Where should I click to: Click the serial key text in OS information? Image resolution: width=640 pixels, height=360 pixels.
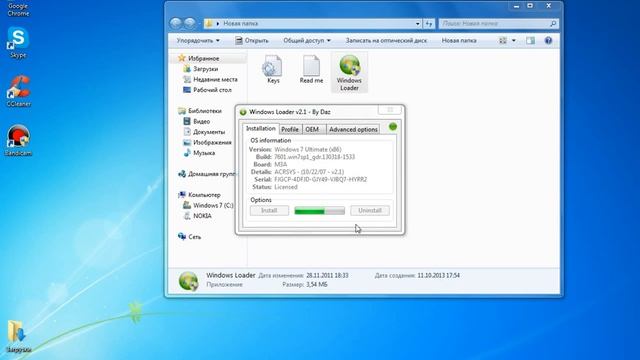(x=320, y=179)
